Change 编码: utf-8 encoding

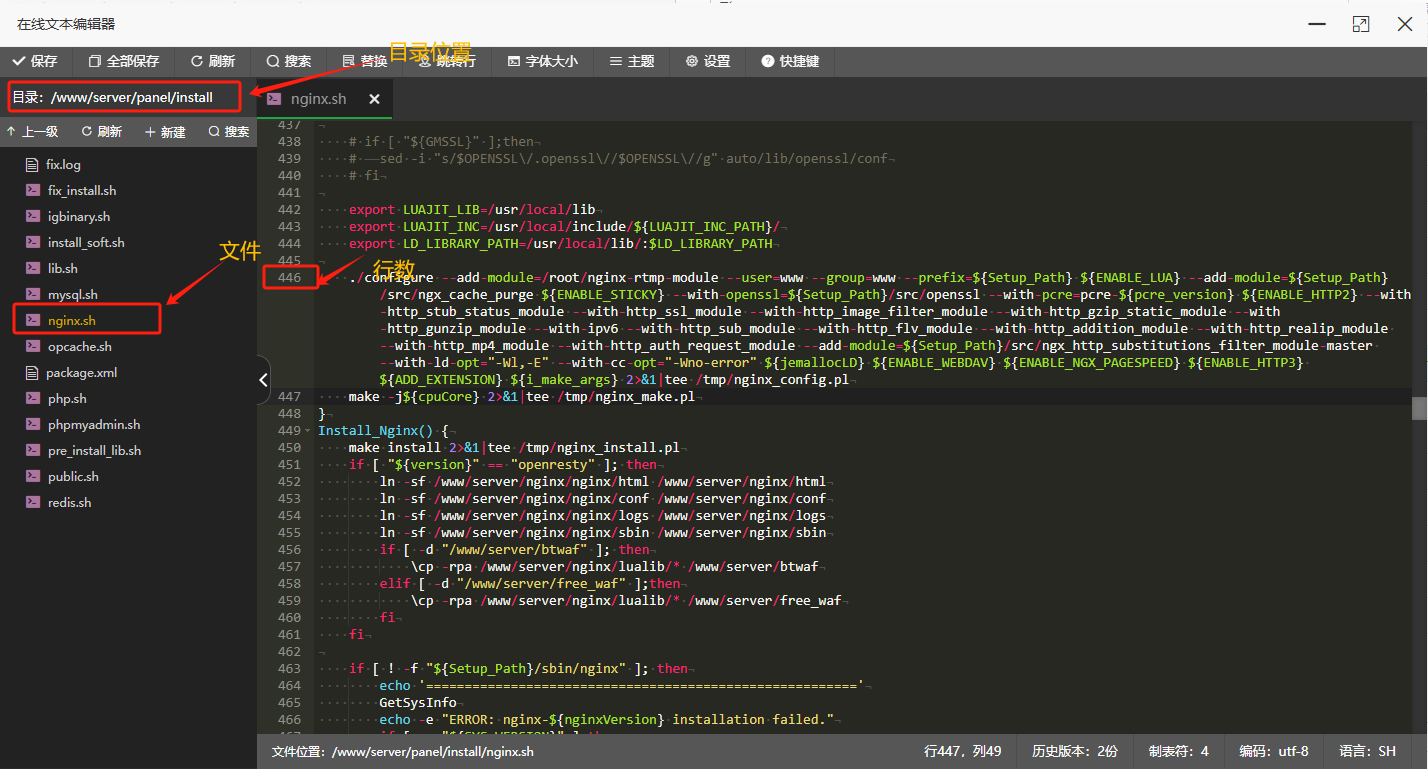pos(1274,751)
